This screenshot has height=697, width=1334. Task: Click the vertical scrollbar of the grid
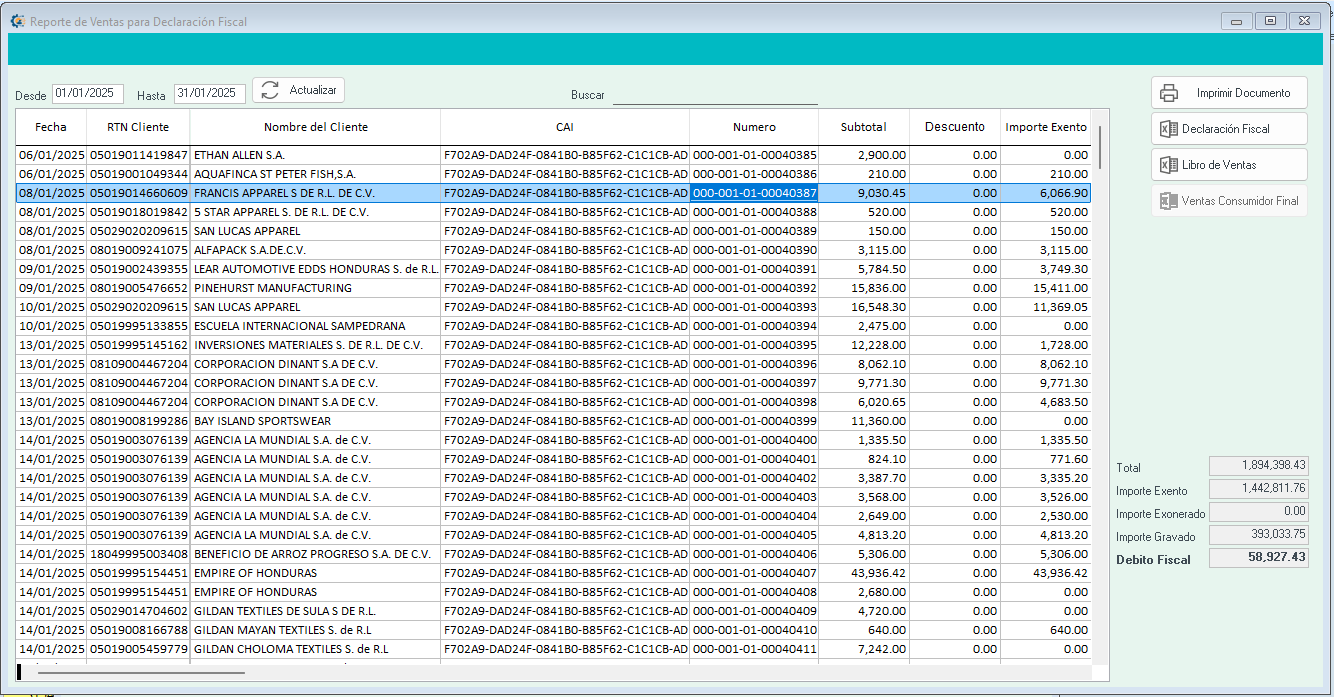[x=1100, y=146]
